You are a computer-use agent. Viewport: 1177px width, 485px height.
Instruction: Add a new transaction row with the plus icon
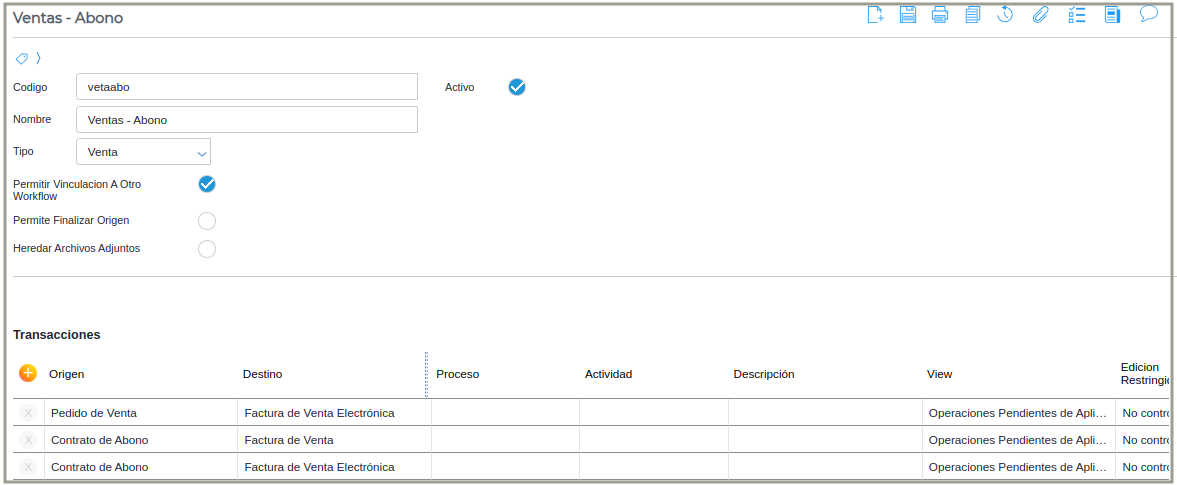pyautogui.click(x=28, y=373)
